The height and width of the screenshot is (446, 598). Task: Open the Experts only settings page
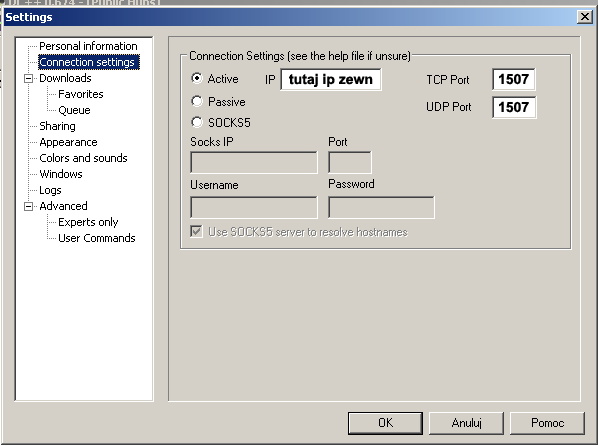pos(88,222)
